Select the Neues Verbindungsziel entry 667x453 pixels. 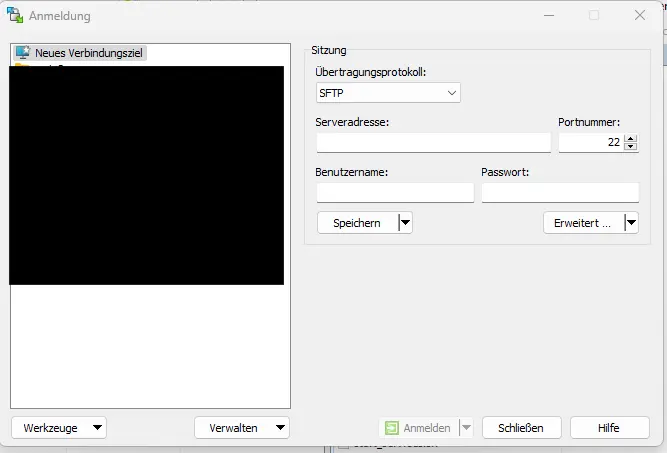pos(81,53)
